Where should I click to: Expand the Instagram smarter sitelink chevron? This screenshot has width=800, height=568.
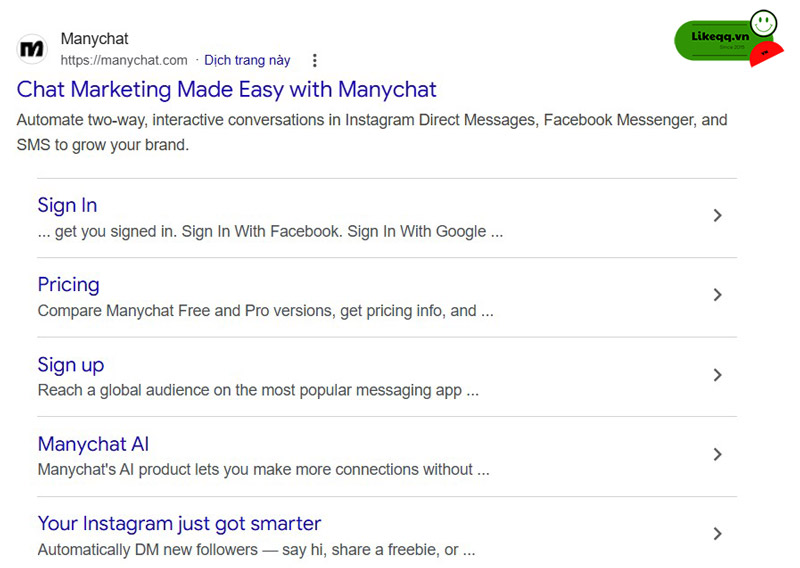tap(717, 534)
